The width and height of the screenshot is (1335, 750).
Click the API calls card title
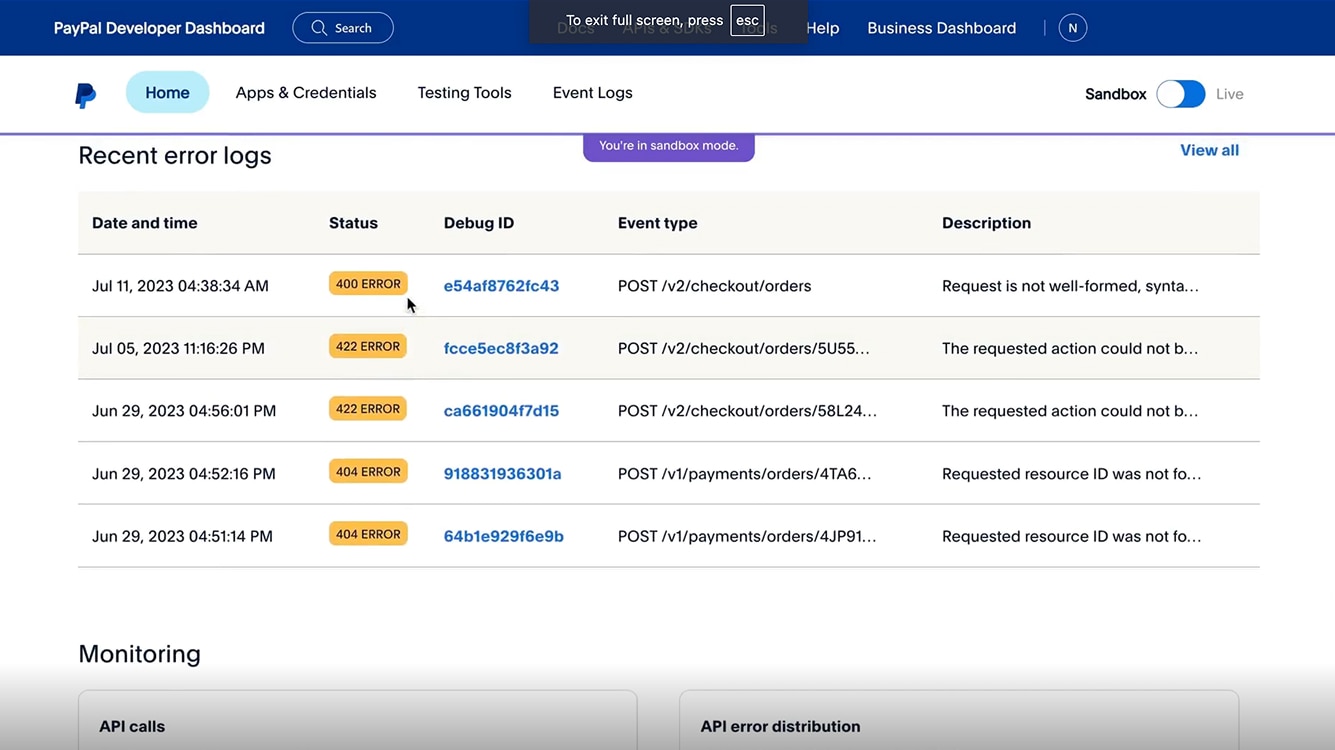coord(132,727)
